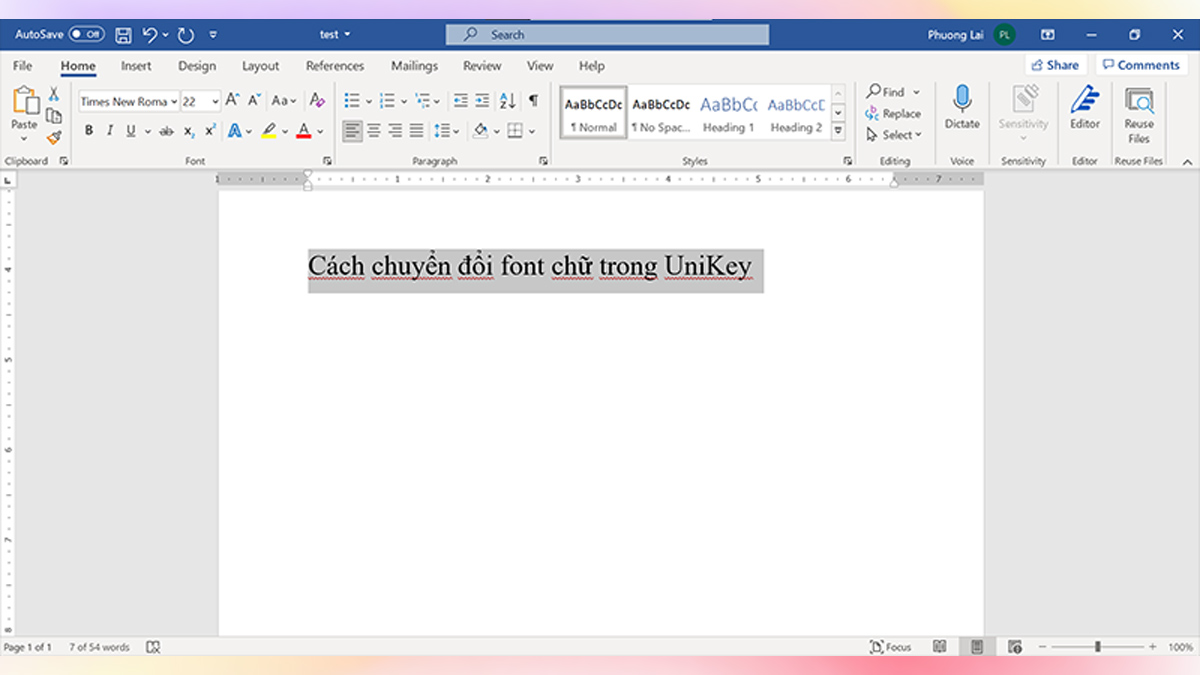Switch to the Layout tab

(260, 66)
